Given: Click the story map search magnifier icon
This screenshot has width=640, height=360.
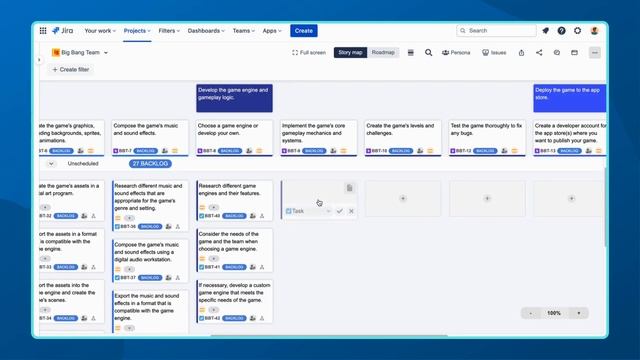Looking at the screenshot, I should pyautogui.click(x=428, y=53).
